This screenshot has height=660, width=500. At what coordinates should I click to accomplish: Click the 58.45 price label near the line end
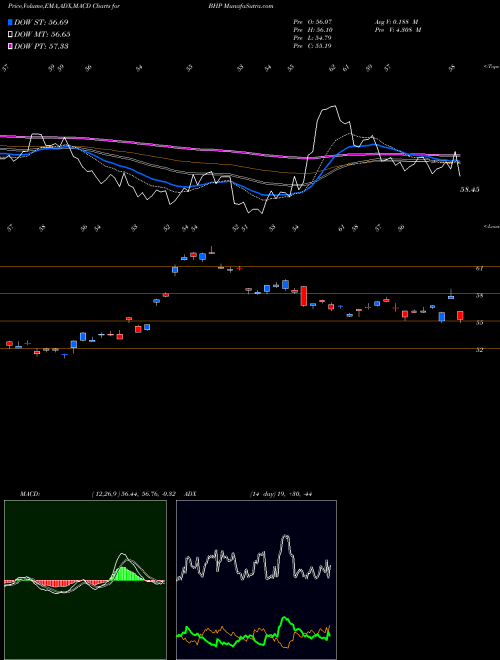[x=470, y=190]
